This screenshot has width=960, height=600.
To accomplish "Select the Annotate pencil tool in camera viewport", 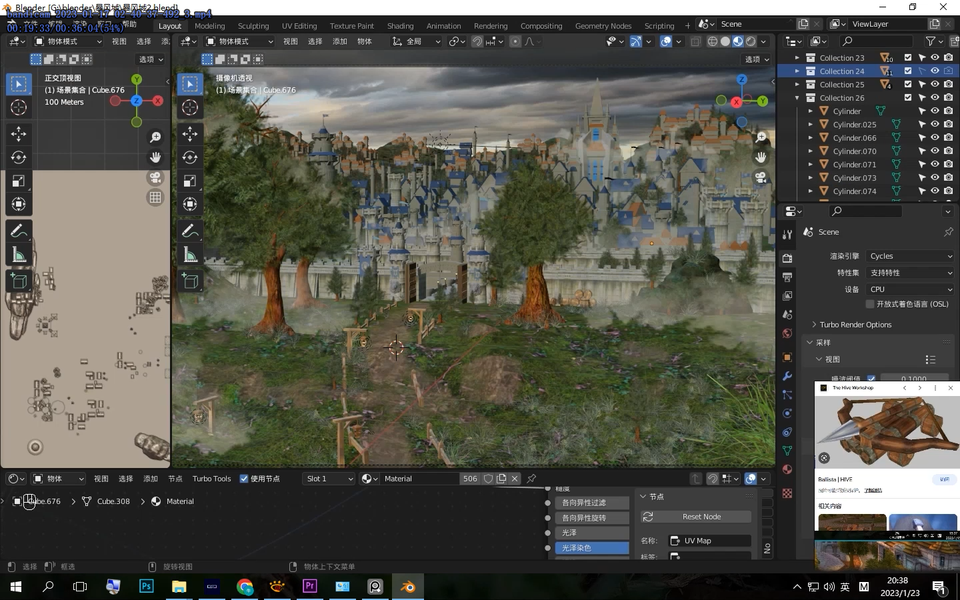I will click(x=190, y=230).
